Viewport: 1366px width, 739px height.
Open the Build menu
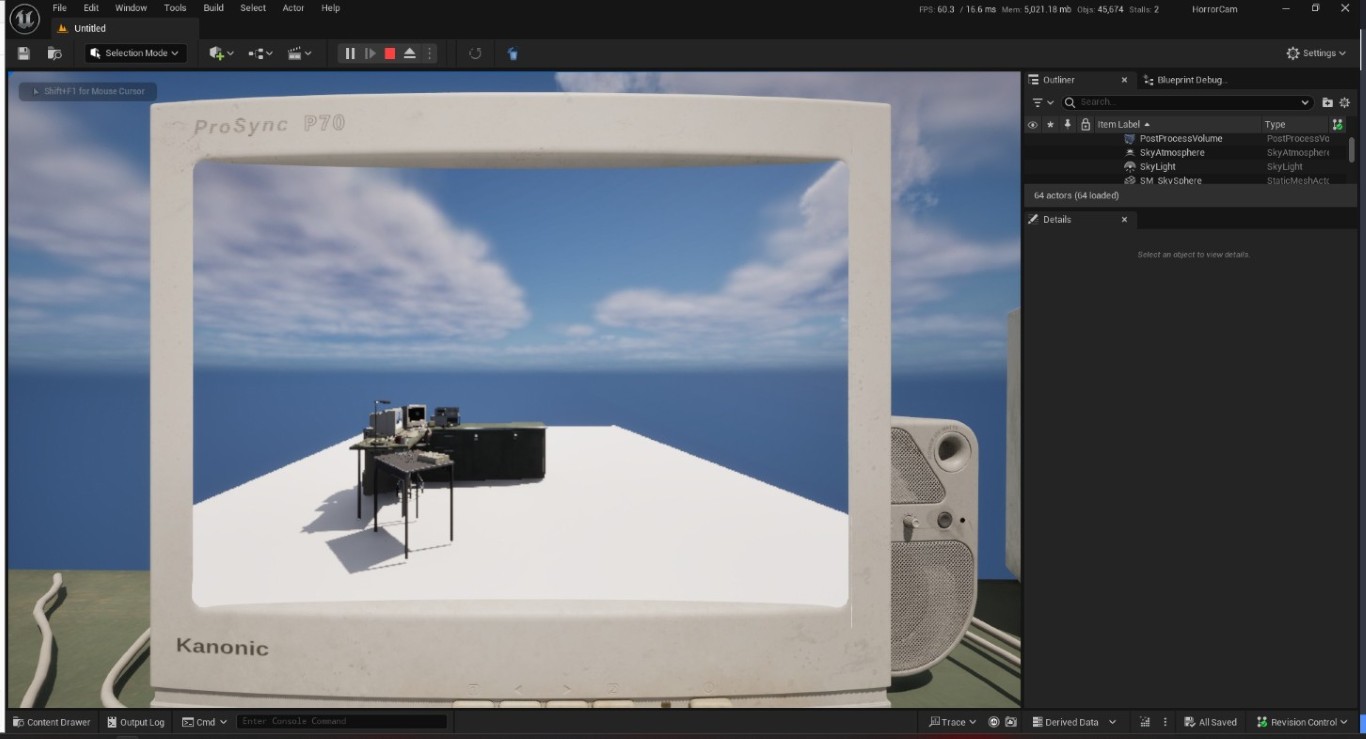pos(213,8)
